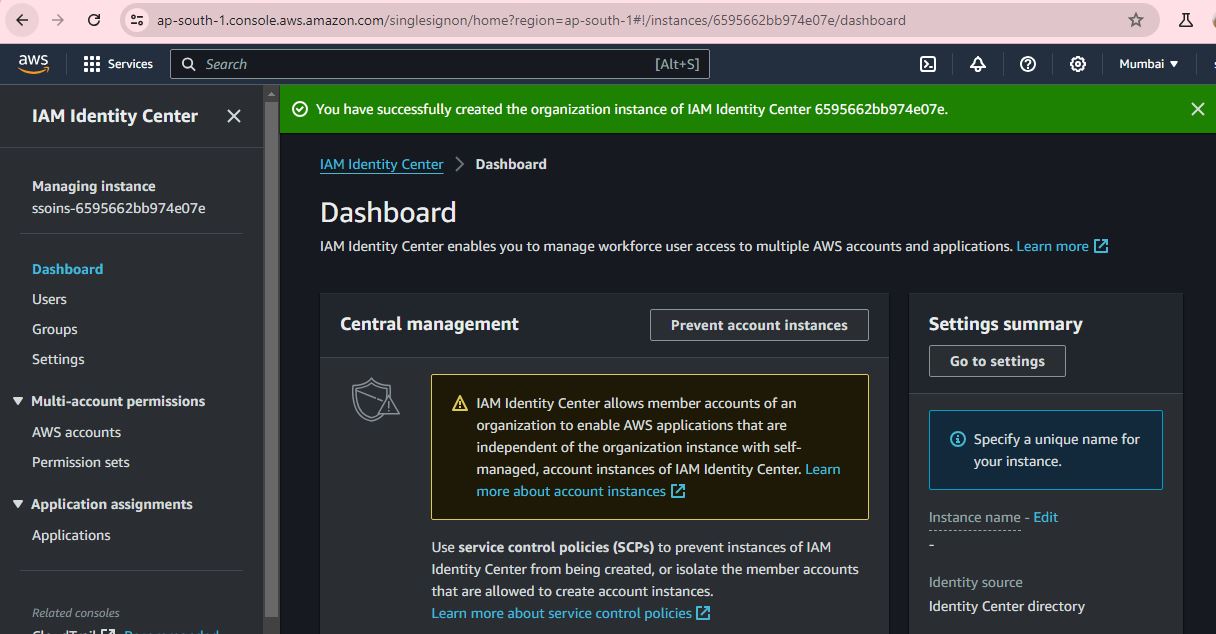The height and width of the screenshot is (634, 1216).
Task: Open the Mumbai region dropdown
Action: (x=1148, y=64)
